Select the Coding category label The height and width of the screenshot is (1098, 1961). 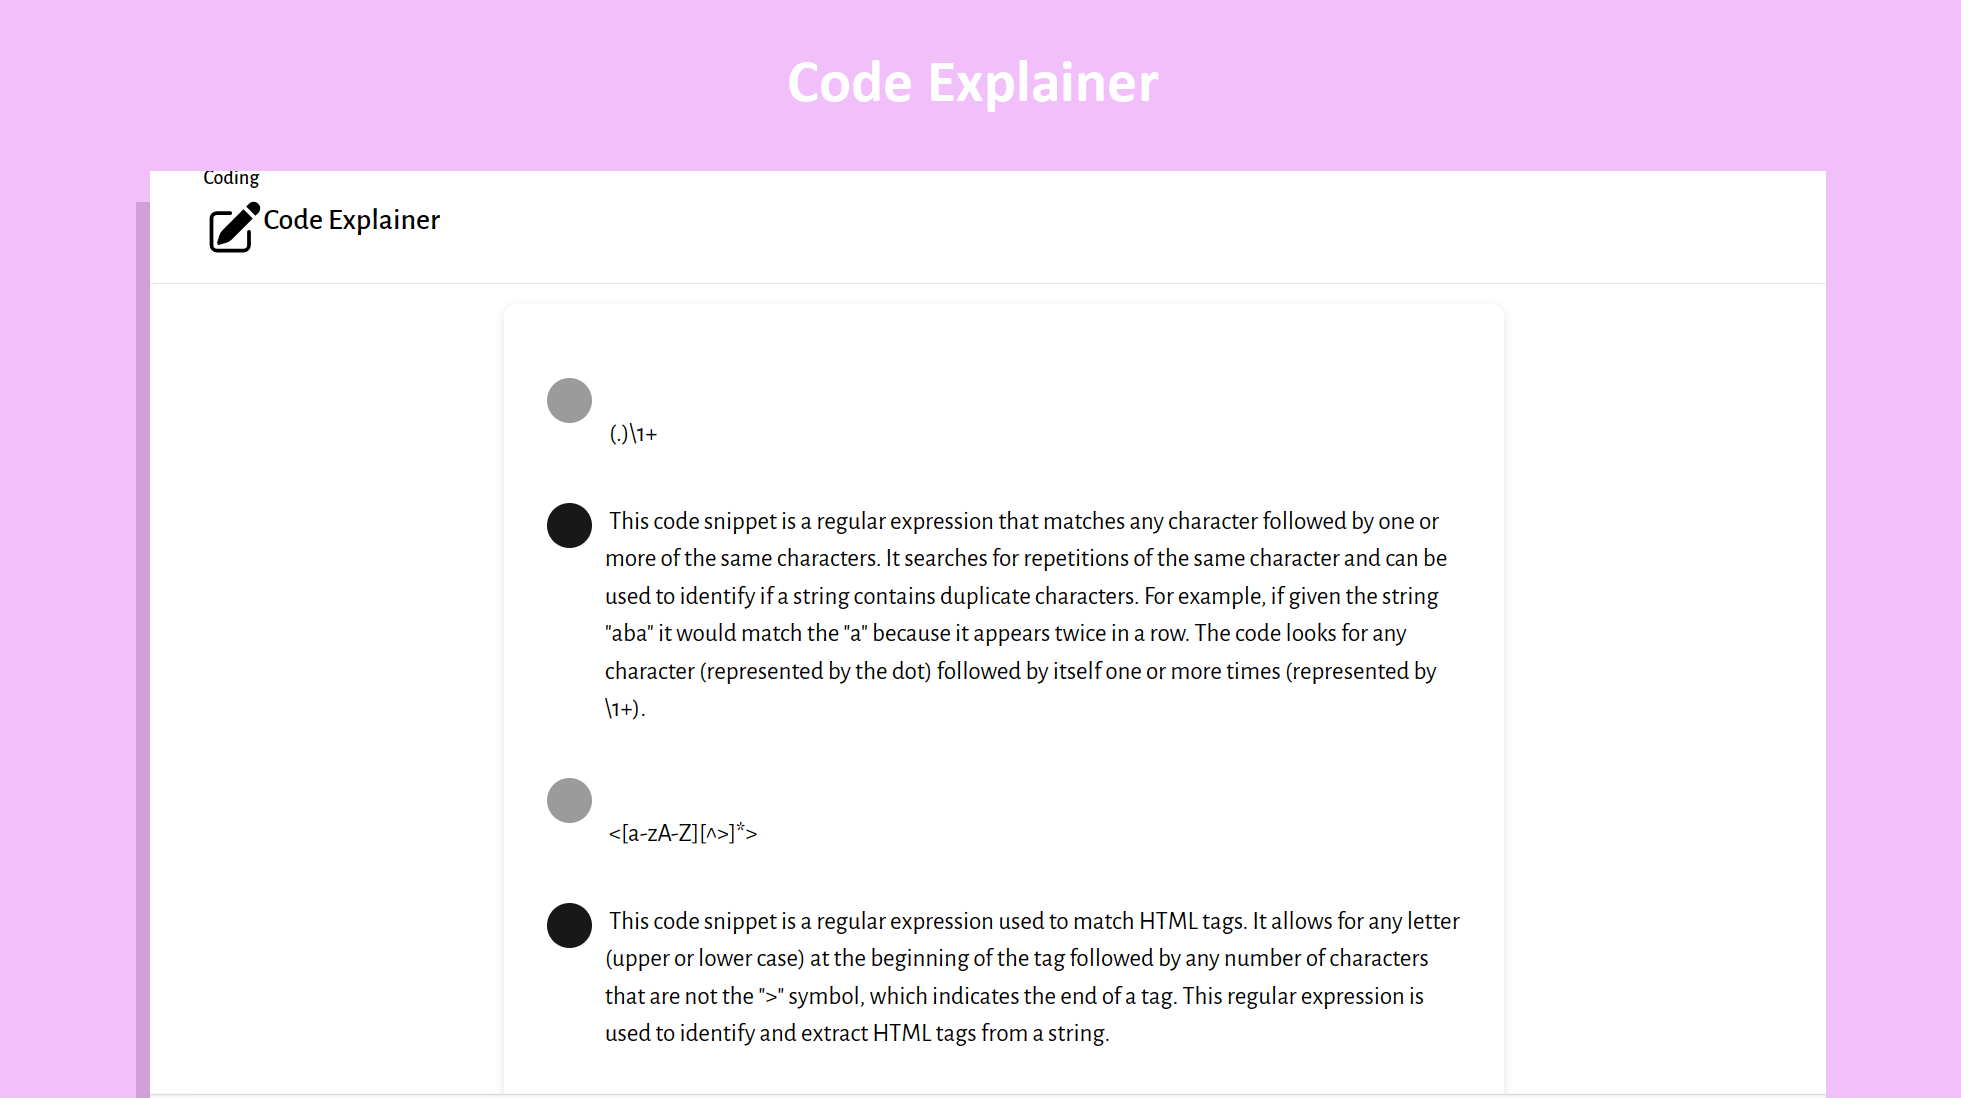pos(231,177)
